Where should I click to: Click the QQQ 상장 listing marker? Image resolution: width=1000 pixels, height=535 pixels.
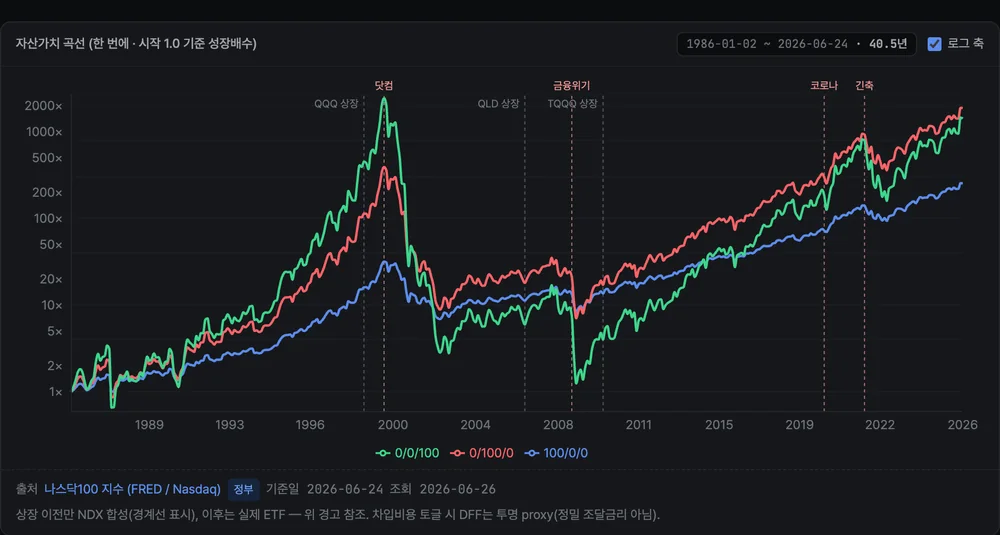(x=336, y=103)
